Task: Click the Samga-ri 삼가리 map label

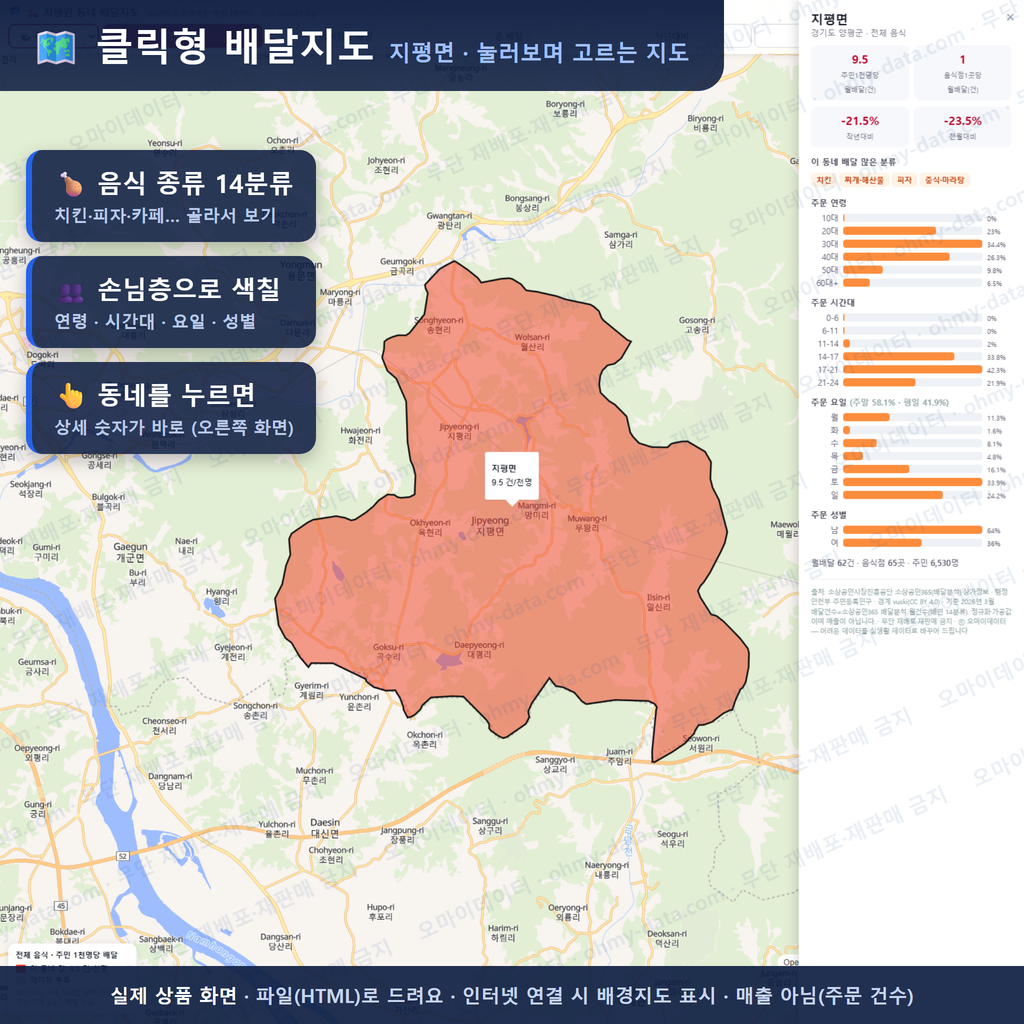Action: point(620,240)
